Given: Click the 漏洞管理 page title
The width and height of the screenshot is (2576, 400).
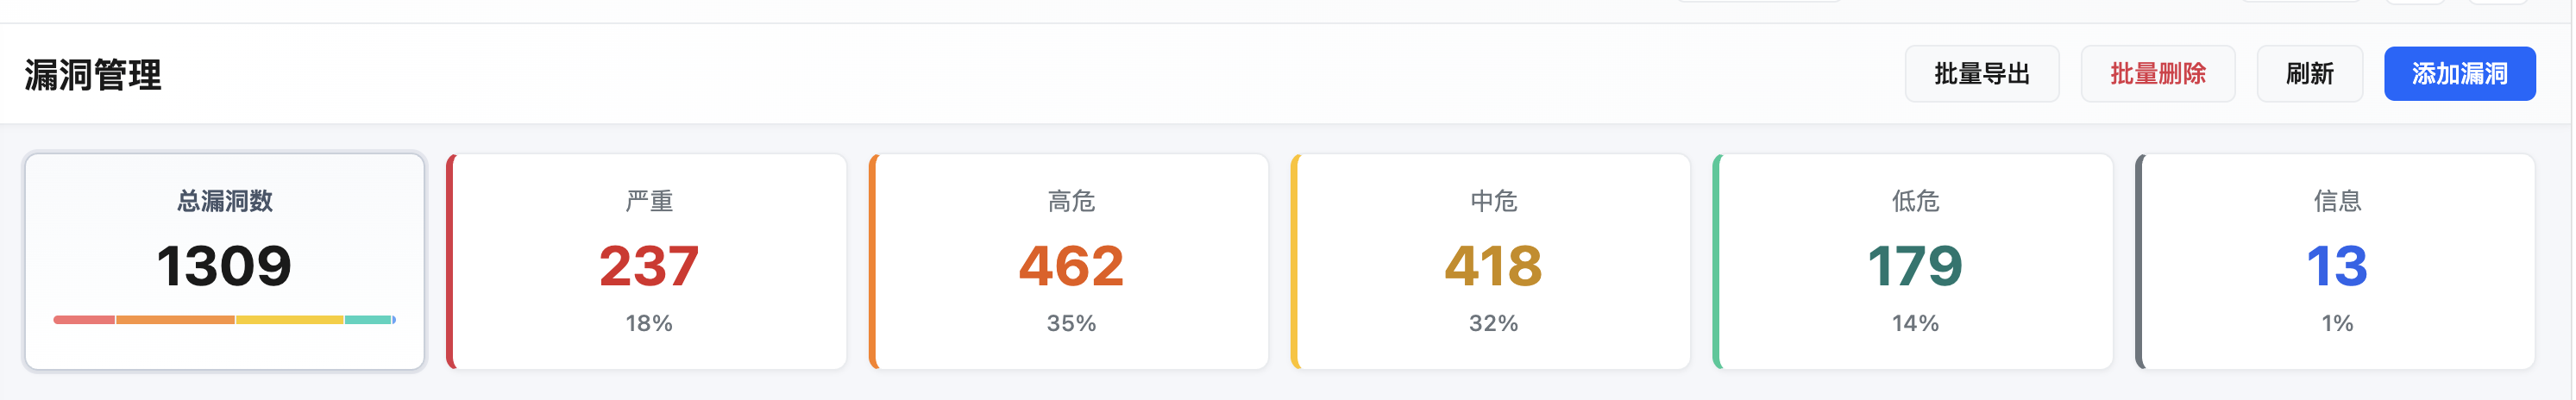Looking at the screenshot, I should coord(93,75).
